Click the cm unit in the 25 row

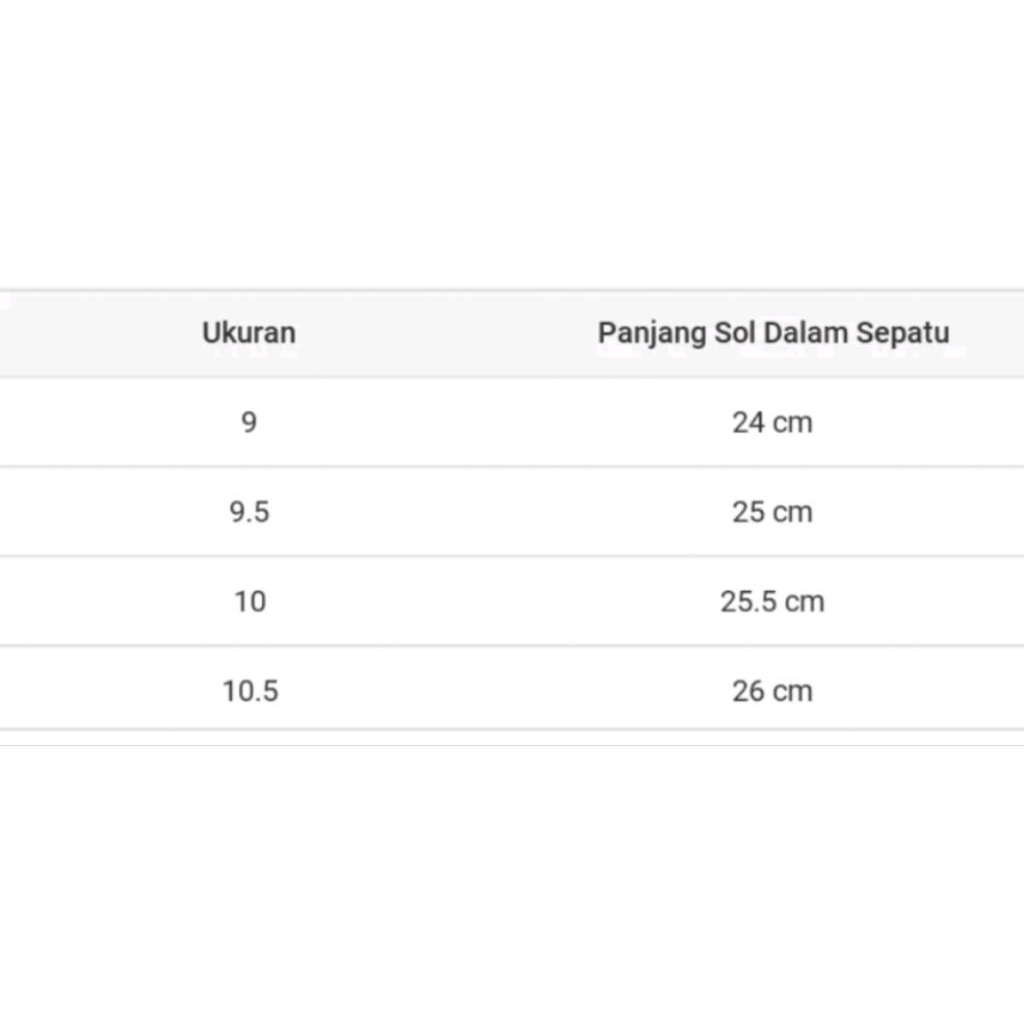point(793,513)
